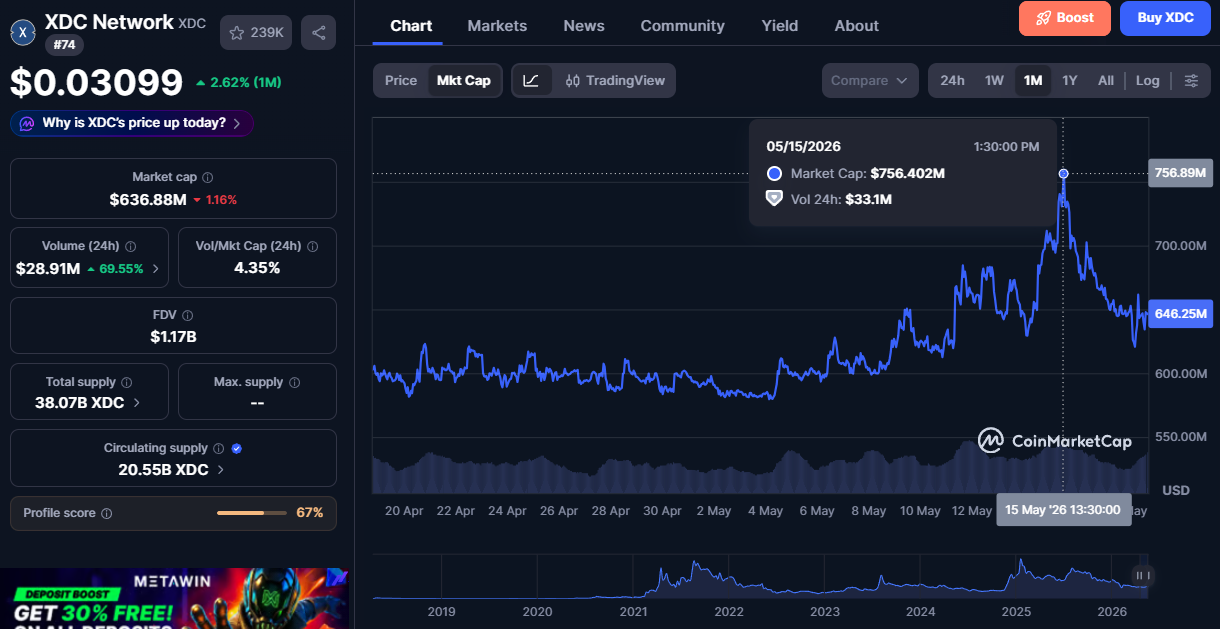
Task: Click Total supply info icon
Action: tap(126, 382)
